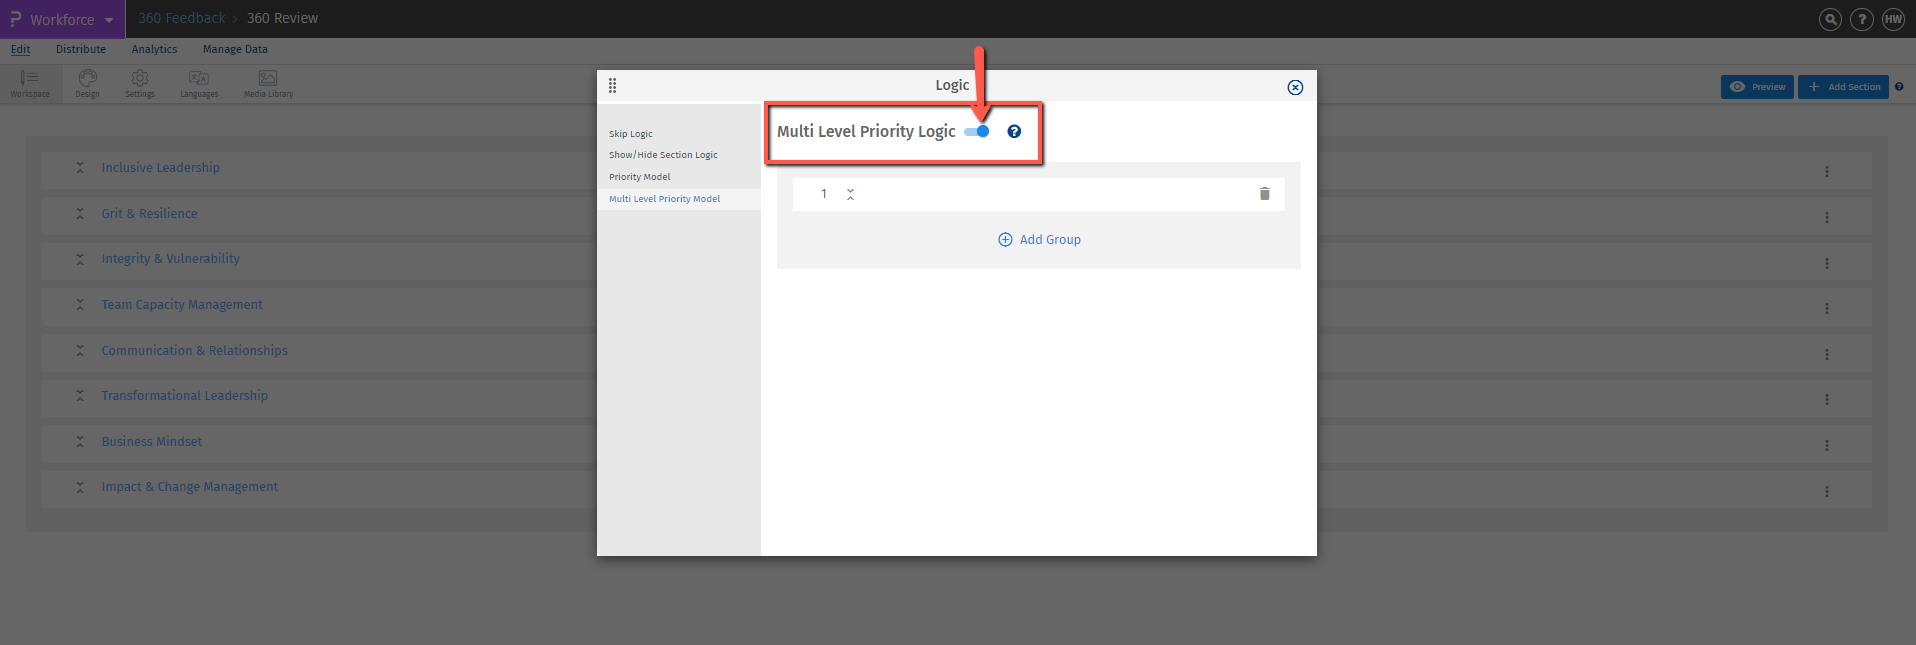Go to 360 Feedback breadcrumb
The image size is (1916, 645).
click(x=182, y=18)
